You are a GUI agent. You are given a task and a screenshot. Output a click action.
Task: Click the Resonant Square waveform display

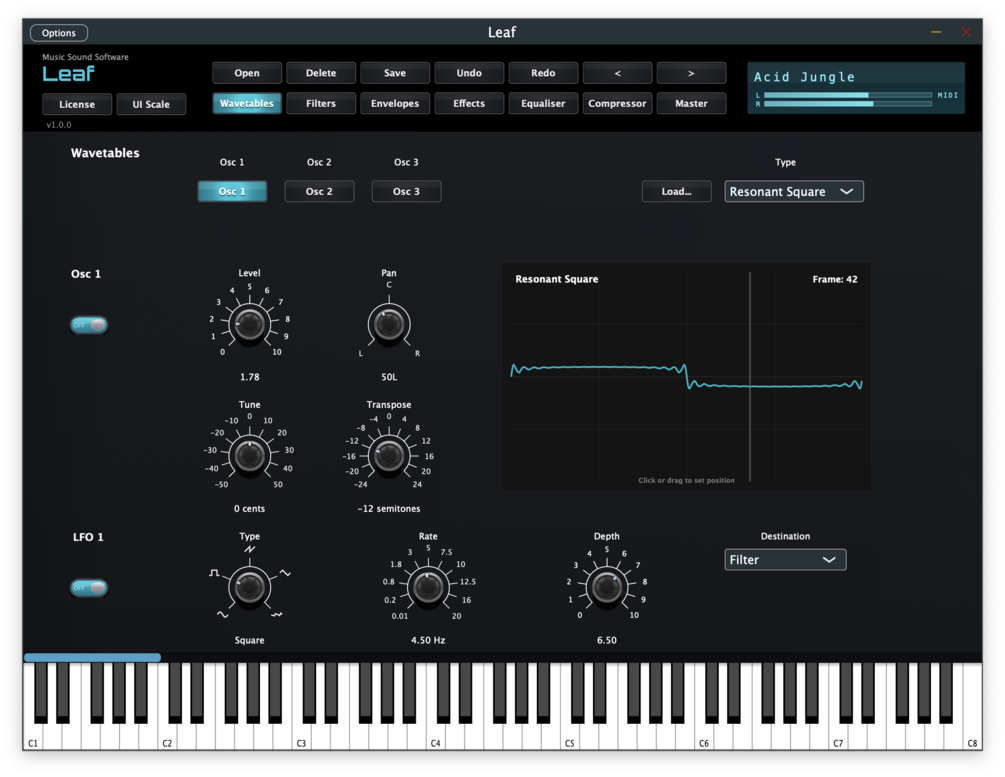[x=686, y=377]
